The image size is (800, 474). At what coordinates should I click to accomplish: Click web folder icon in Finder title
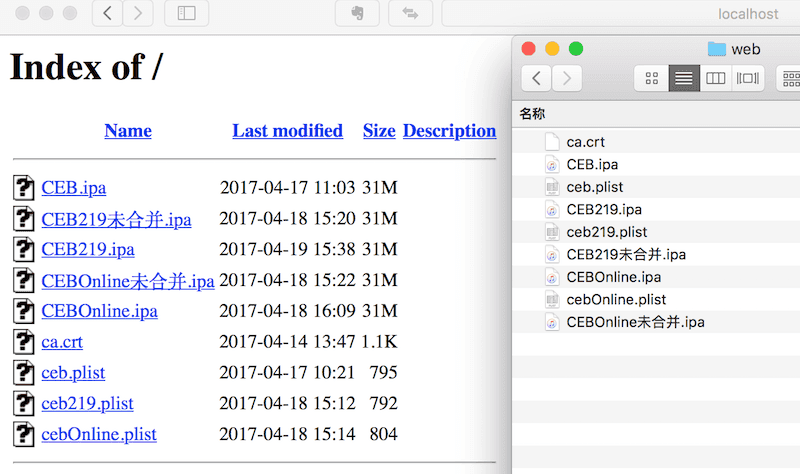[x=716, y=49]
